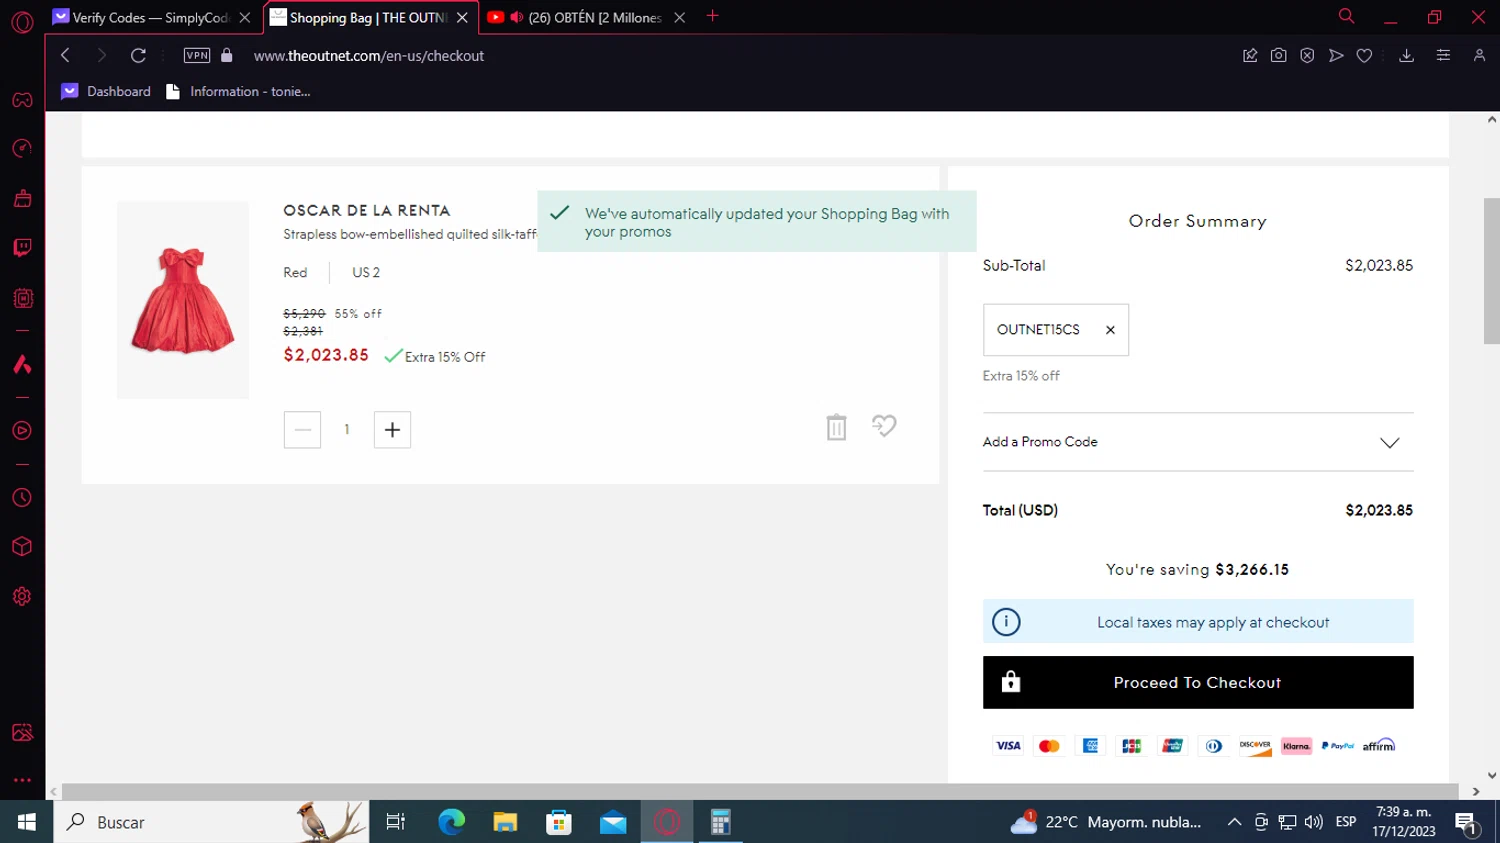
Task: Open the Player panel in sidebar
Action: [x=22, y=431]
